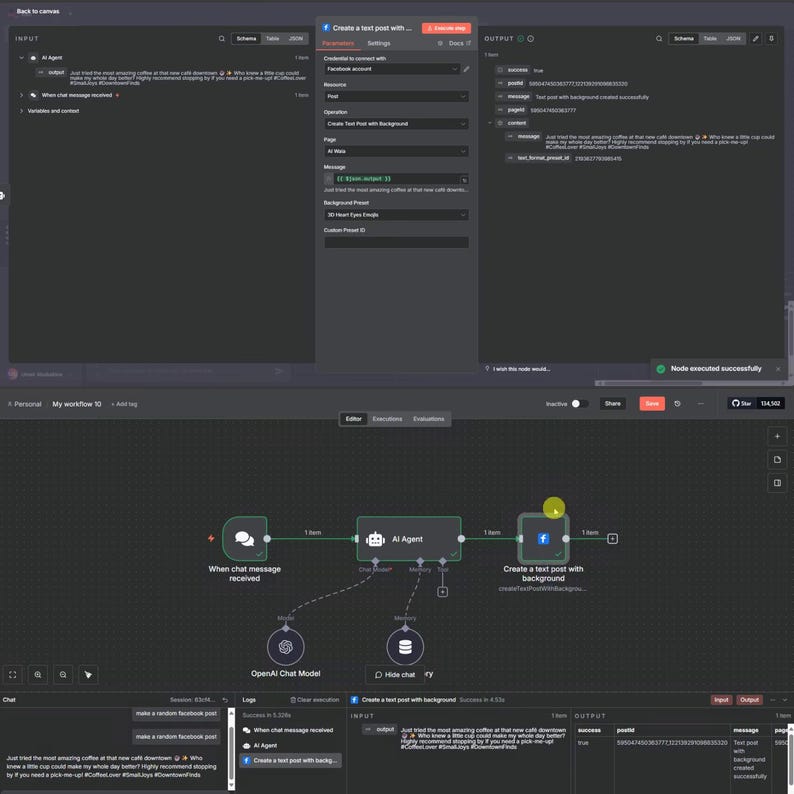Toggle the Output button in the logs panel
The height and width of the screenshot is (794, 794).
pos(749,700)
